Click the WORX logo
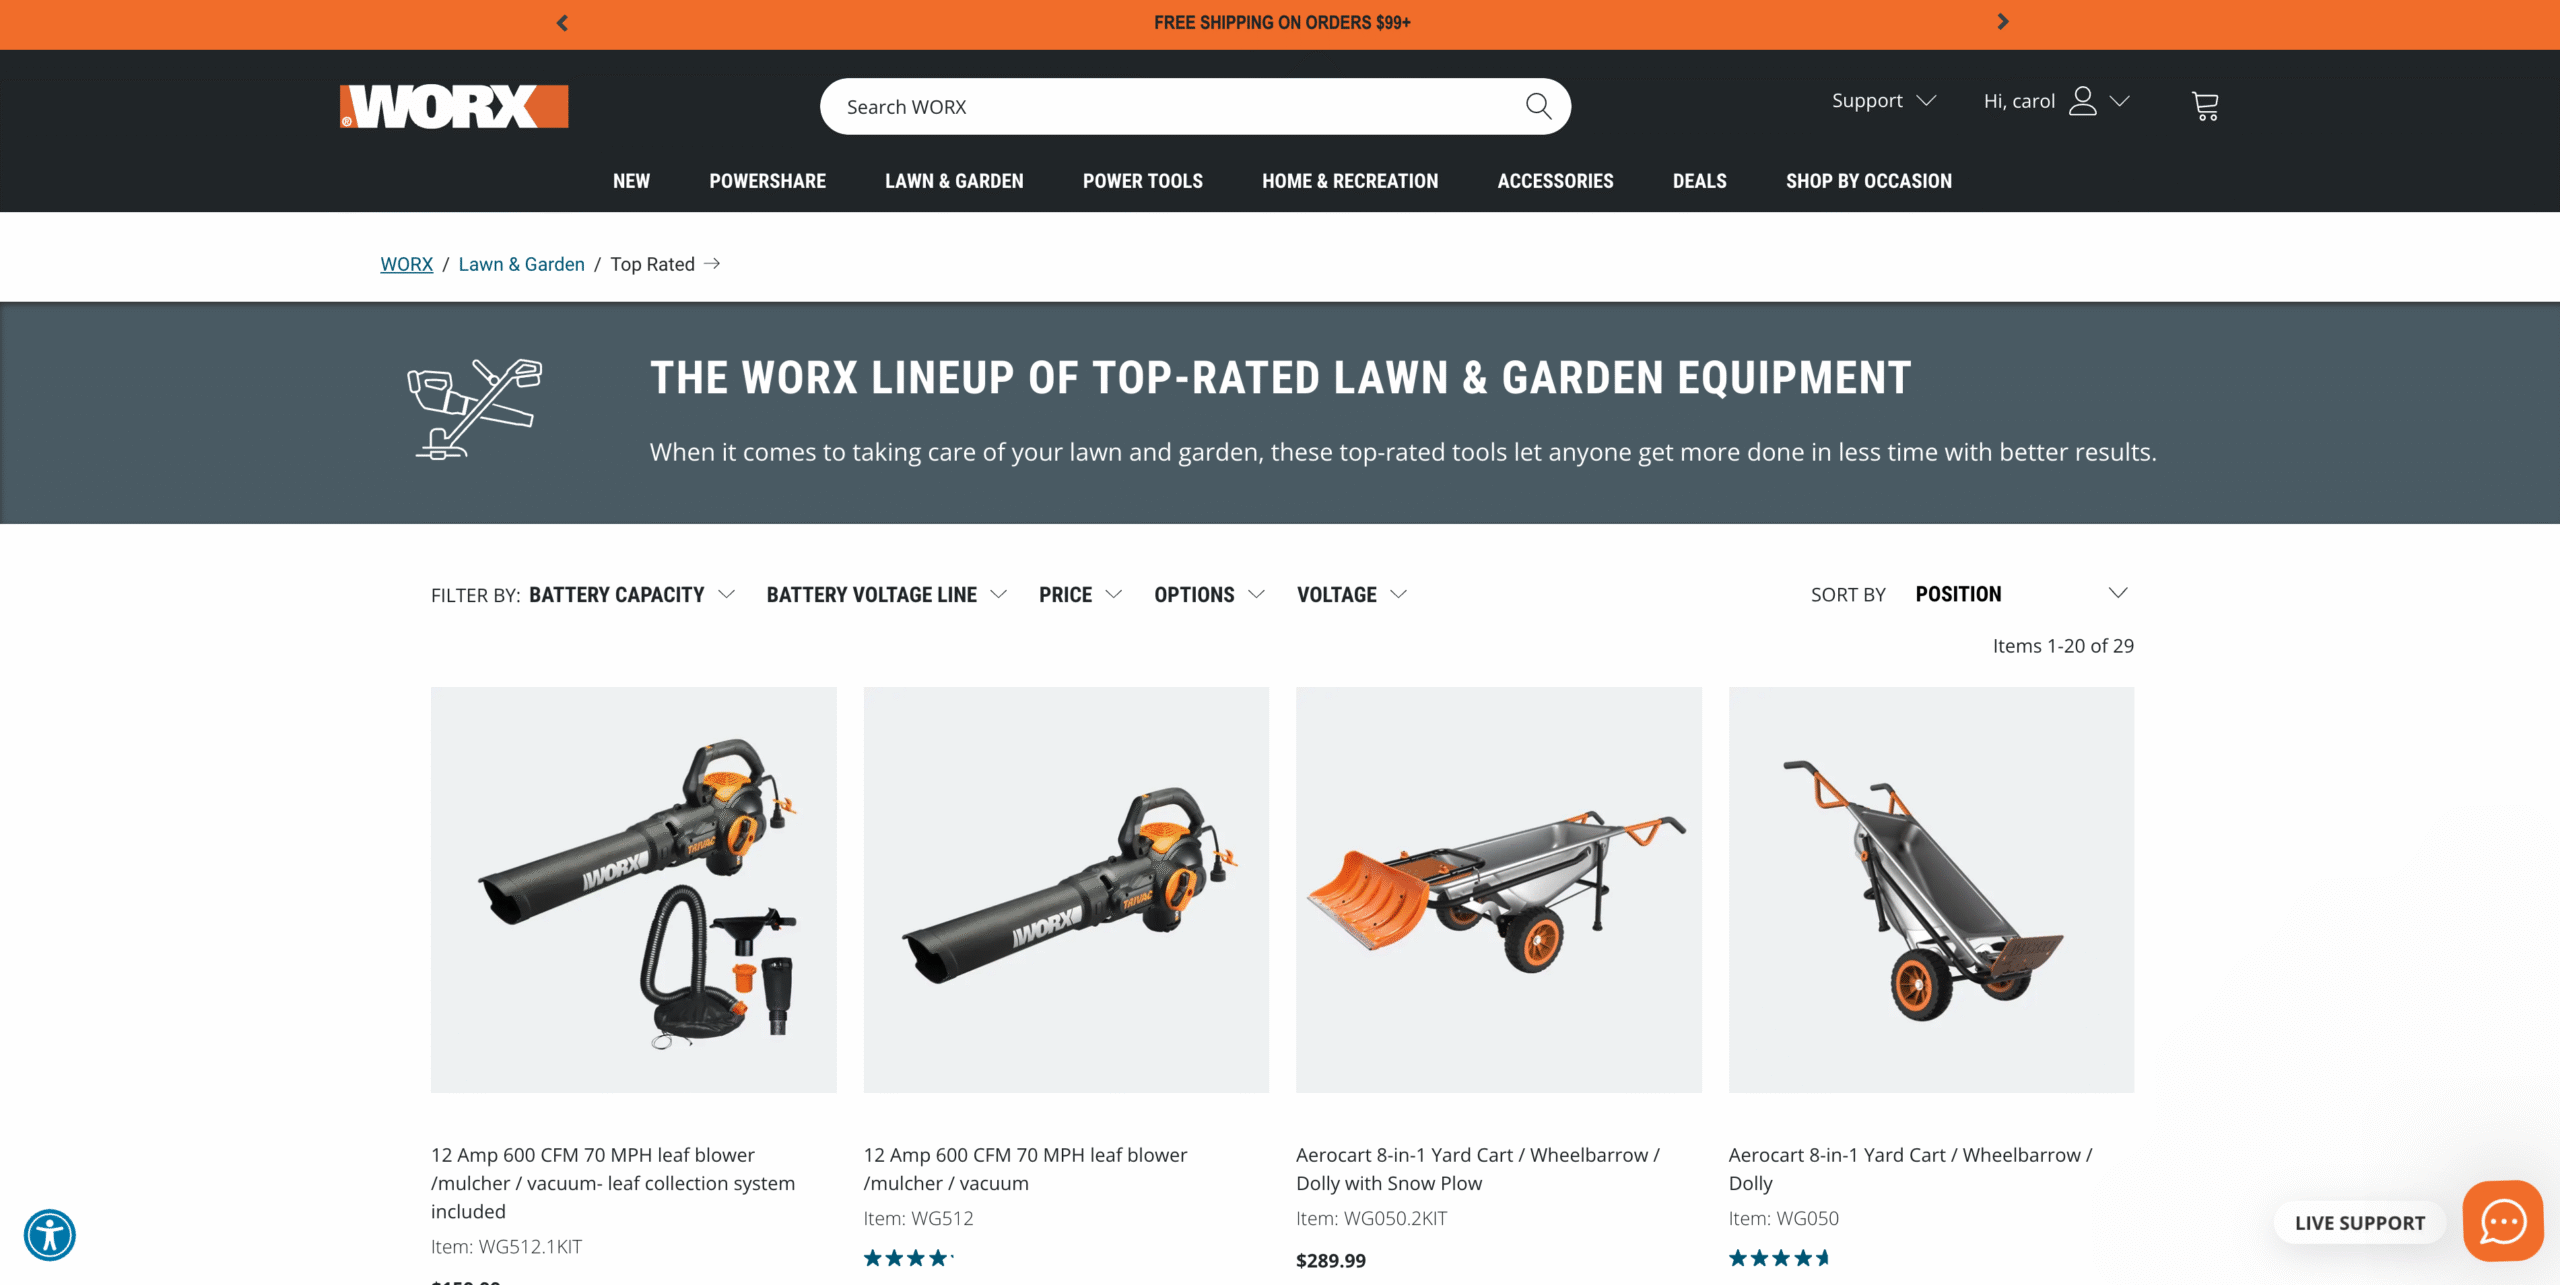Viewport: 2560px width, 1285px height. click(454, 106)
